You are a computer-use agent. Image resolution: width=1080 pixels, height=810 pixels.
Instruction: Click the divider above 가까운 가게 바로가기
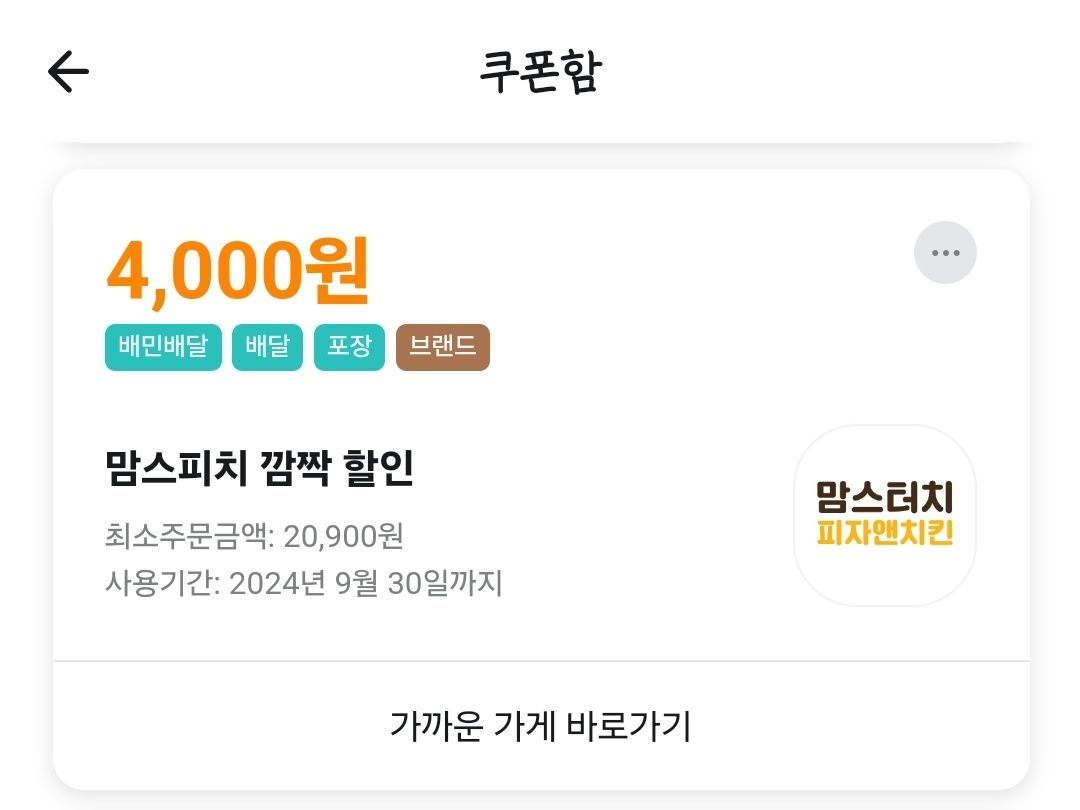pyautogui.click(x=541, y=661)
